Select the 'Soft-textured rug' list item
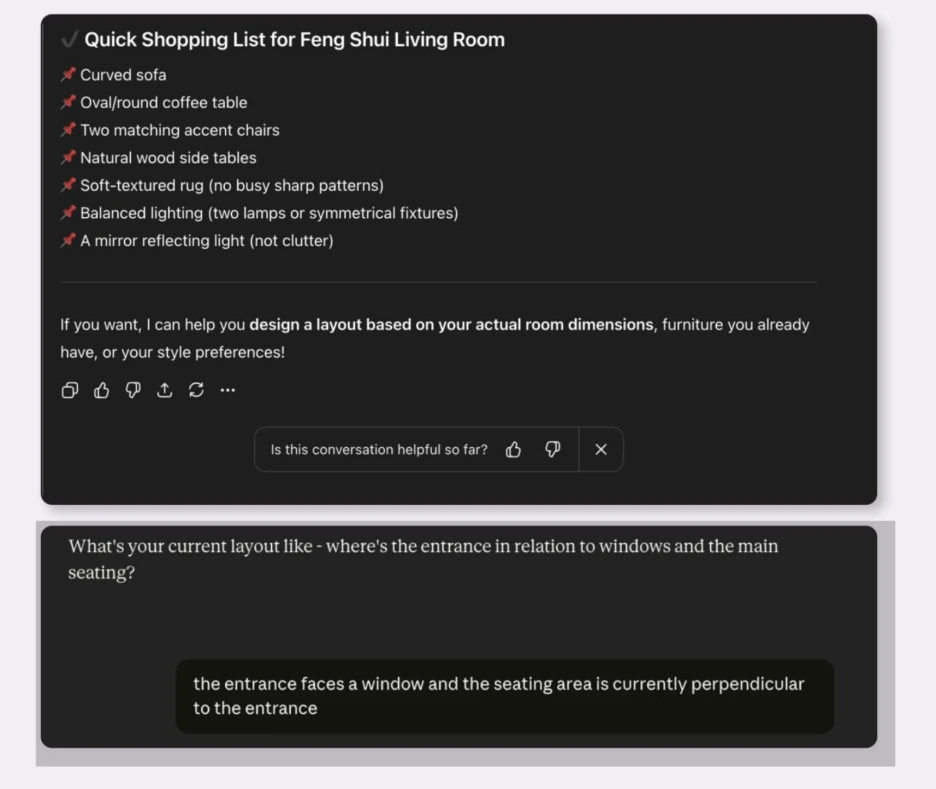The height and width of the screenshot is (789, 936). pyautogui.click(x=232, y=186)
